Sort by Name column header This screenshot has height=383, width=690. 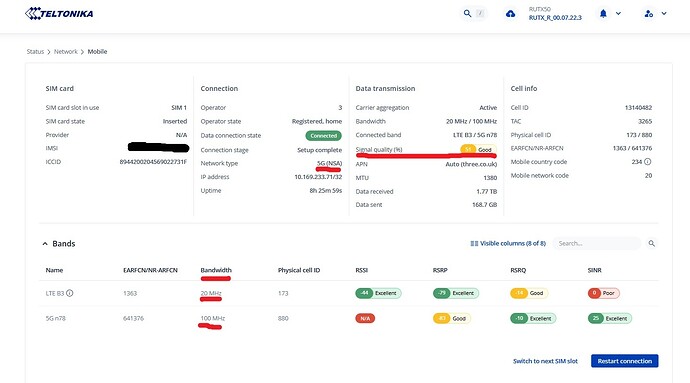pos(54,270)
